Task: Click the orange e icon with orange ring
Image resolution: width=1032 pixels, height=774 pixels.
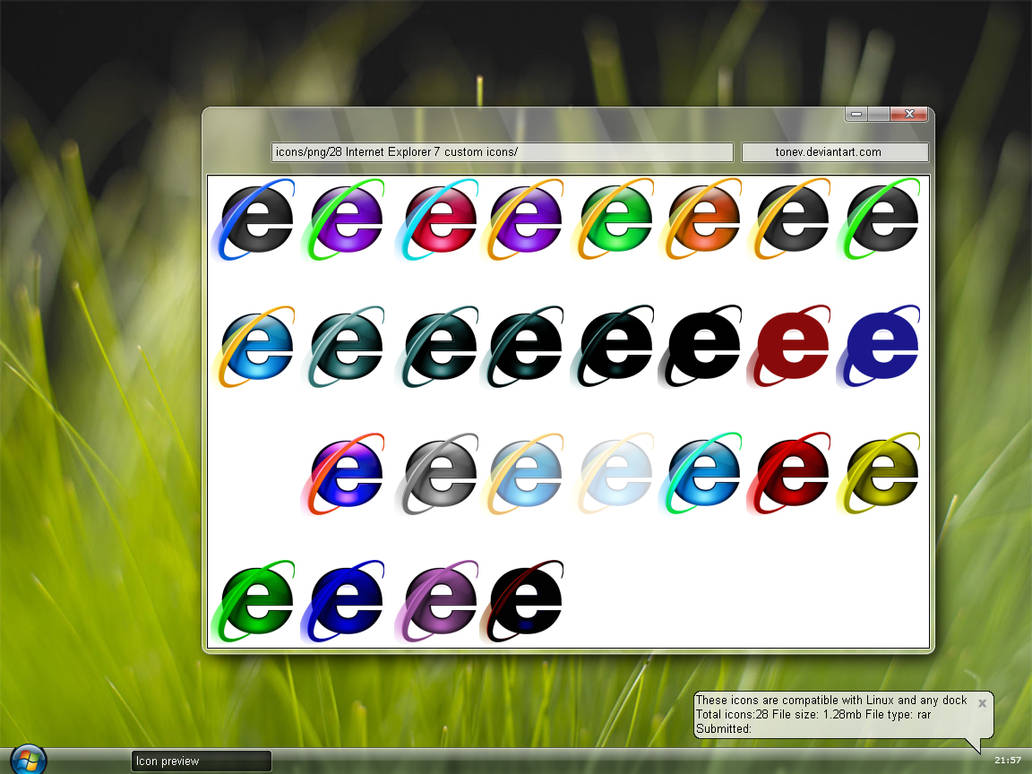Action: [x=703, y=219]
